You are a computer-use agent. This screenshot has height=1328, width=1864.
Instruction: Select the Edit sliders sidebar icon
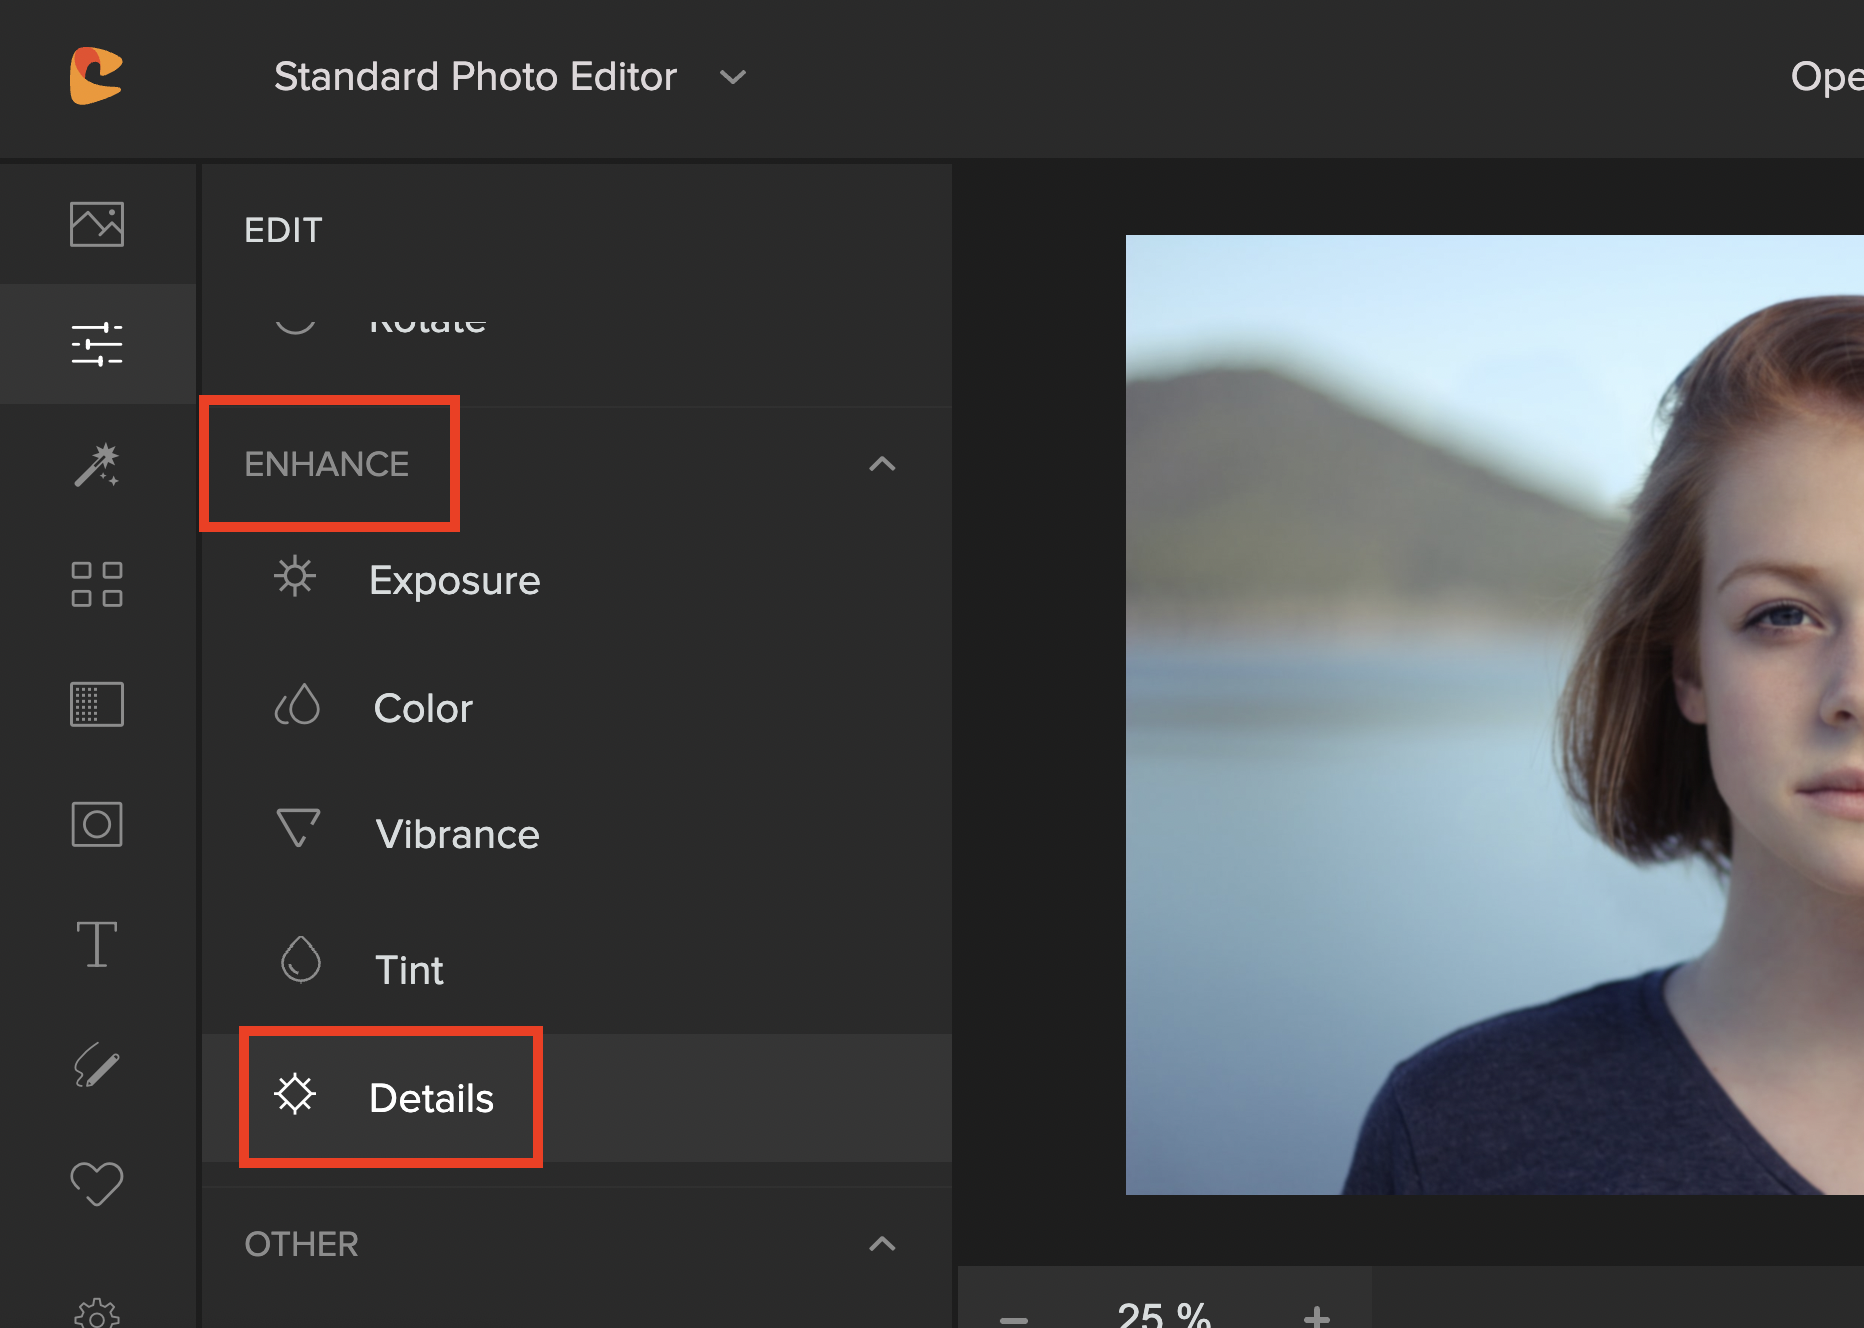pyautogui.click(x=97, y=344)
